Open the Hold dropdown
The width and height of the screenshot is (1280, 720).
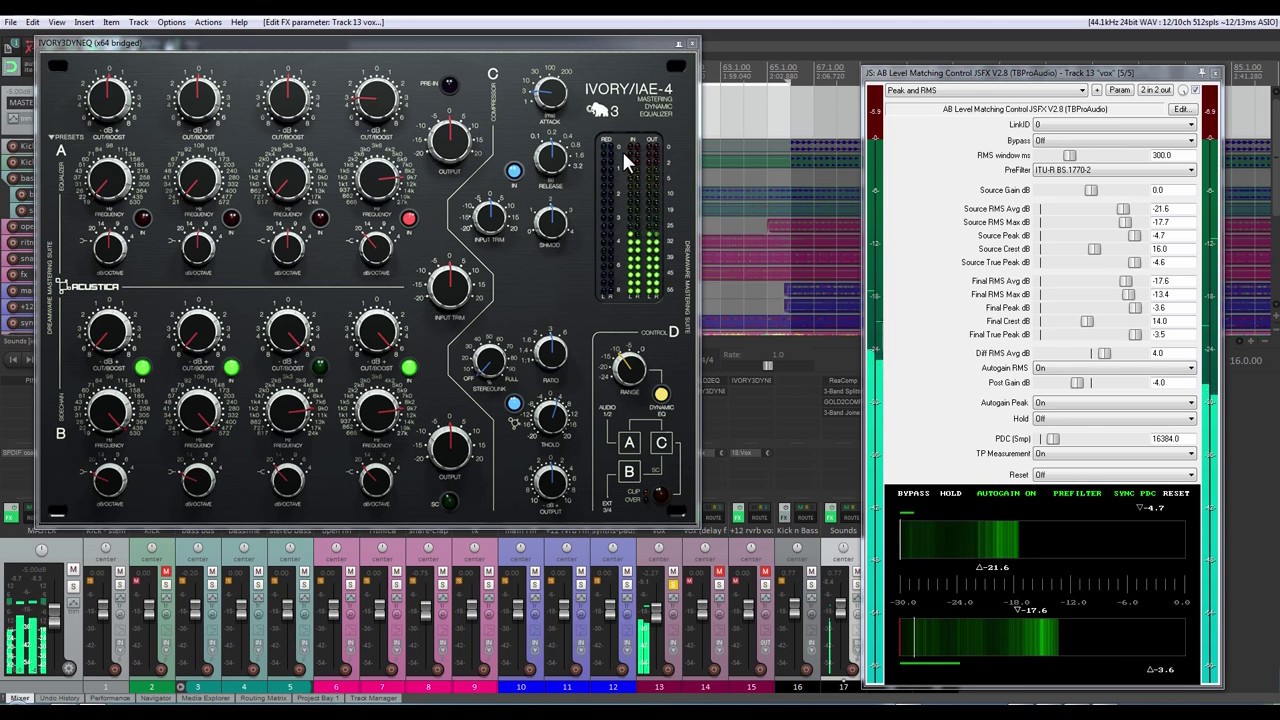(1114, 418)
